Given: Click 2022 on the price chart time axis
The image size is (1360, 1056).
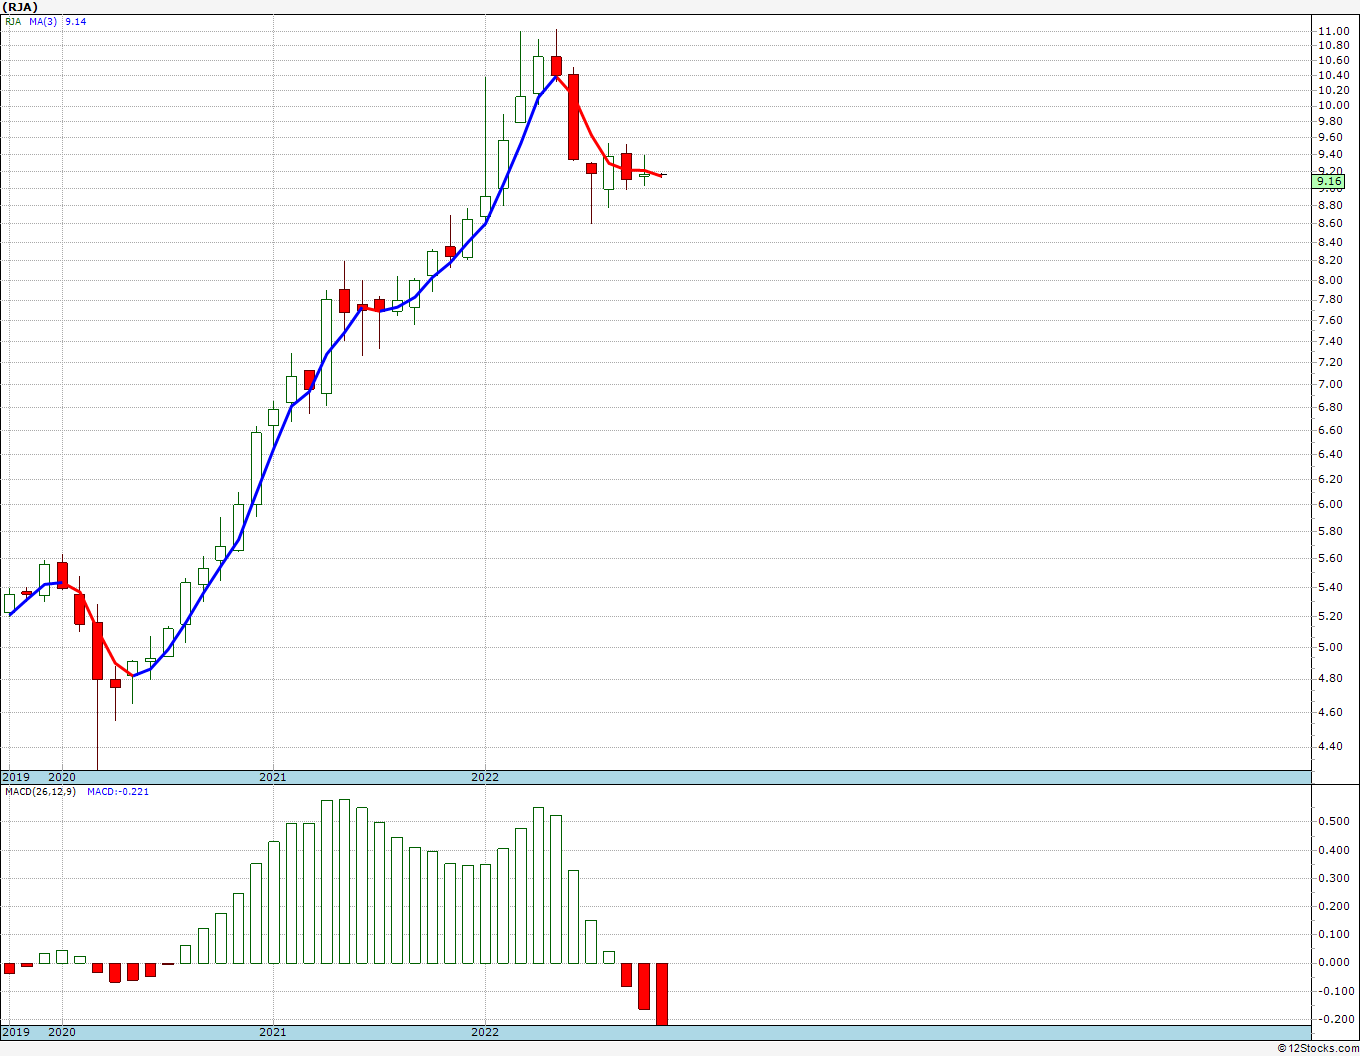Looking at the screenshot, I should click(x=485, y=777).
